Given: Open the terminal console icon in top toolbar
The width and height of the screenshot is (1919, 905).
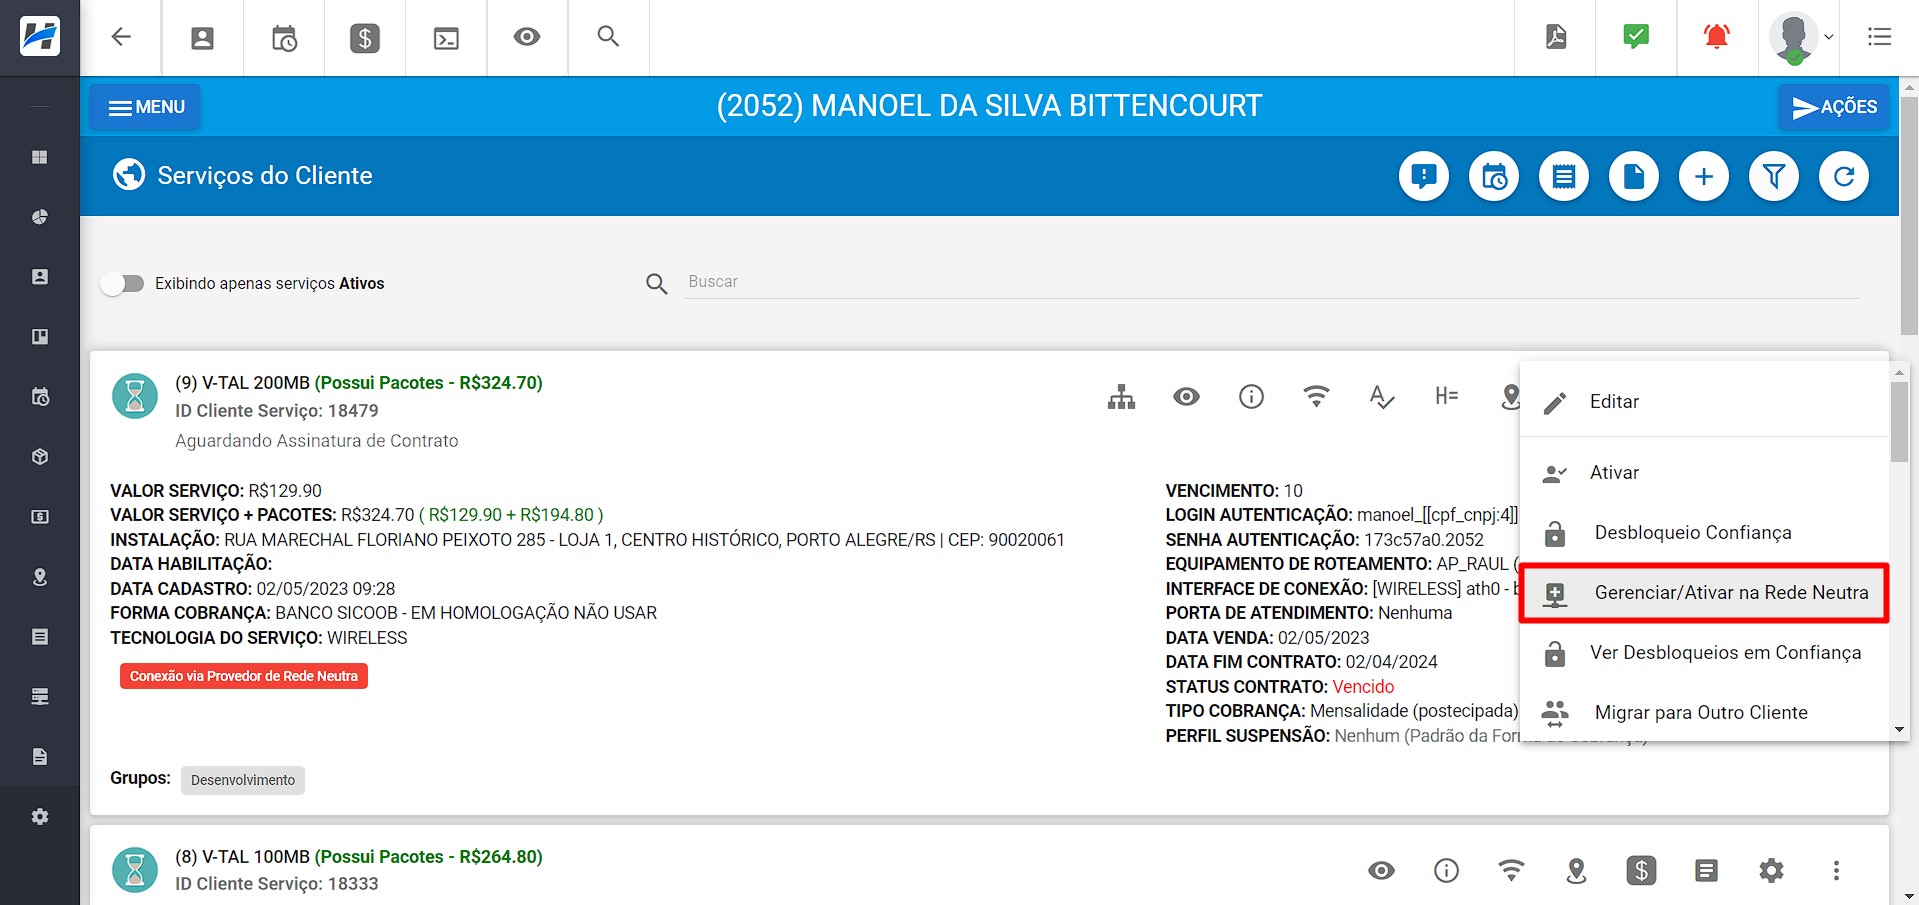Looking at the screenshot, I should tap(446, 38).
